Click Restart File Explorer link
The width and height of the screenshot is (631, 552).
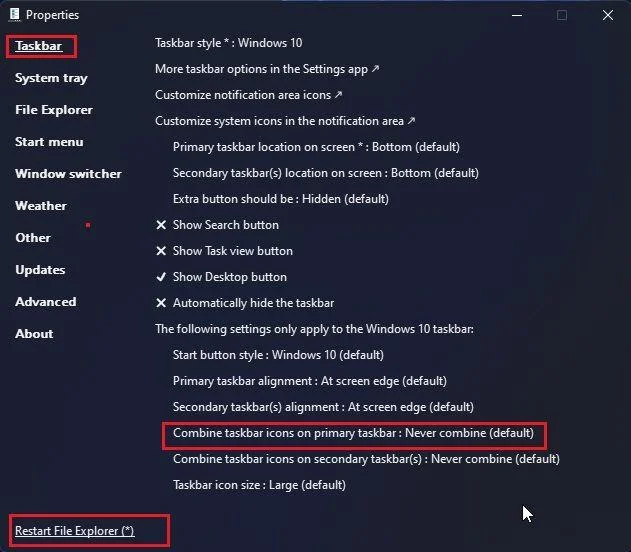click(74, 530)
